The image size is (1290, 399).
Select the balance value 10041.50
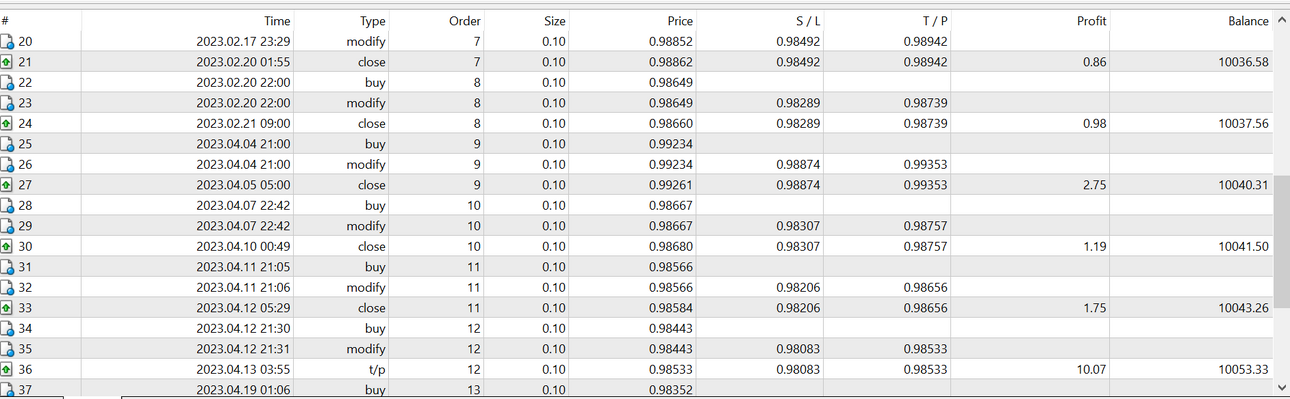[1243, 247]
